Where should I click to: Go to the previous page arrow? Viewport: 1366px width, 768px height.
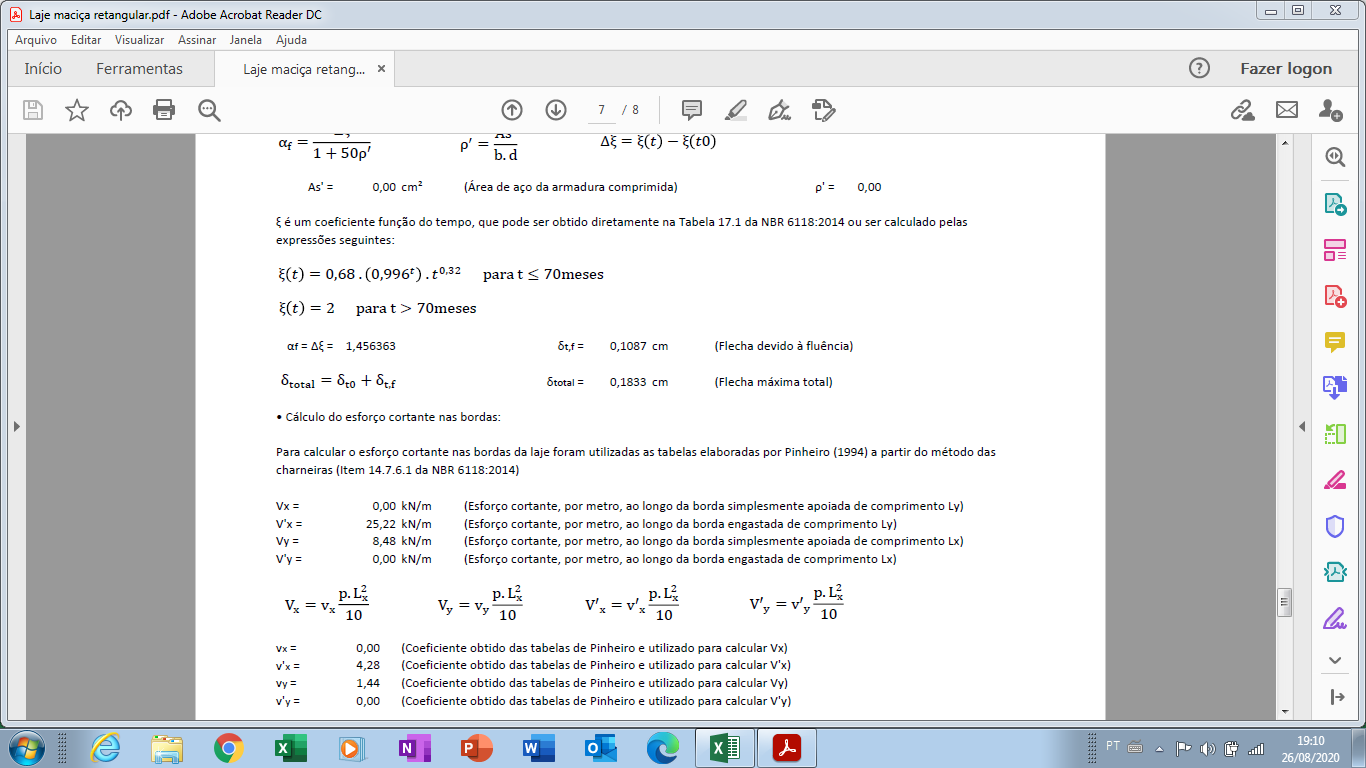(512, 110)
